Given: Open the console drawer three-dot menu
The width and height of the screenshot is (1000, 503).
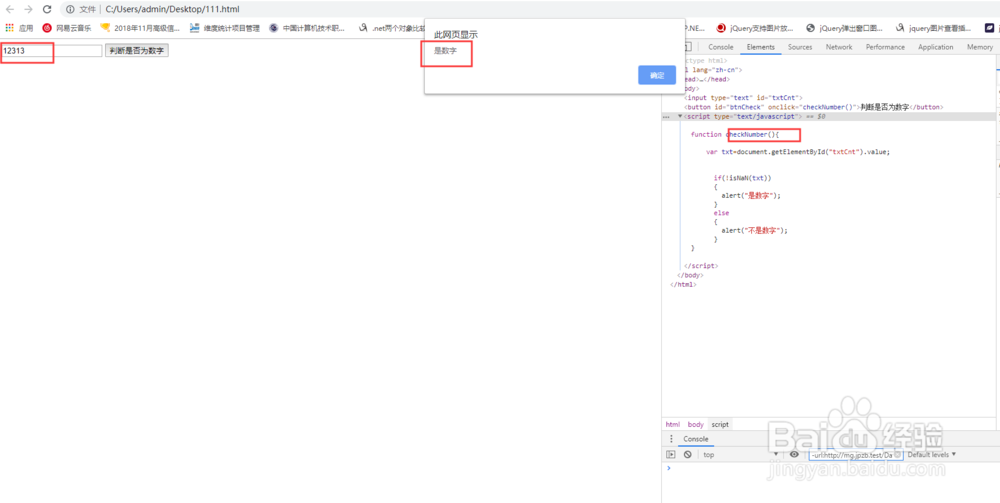Looking at the screenshot, I should pyautogui.click(x=670, y=439).
